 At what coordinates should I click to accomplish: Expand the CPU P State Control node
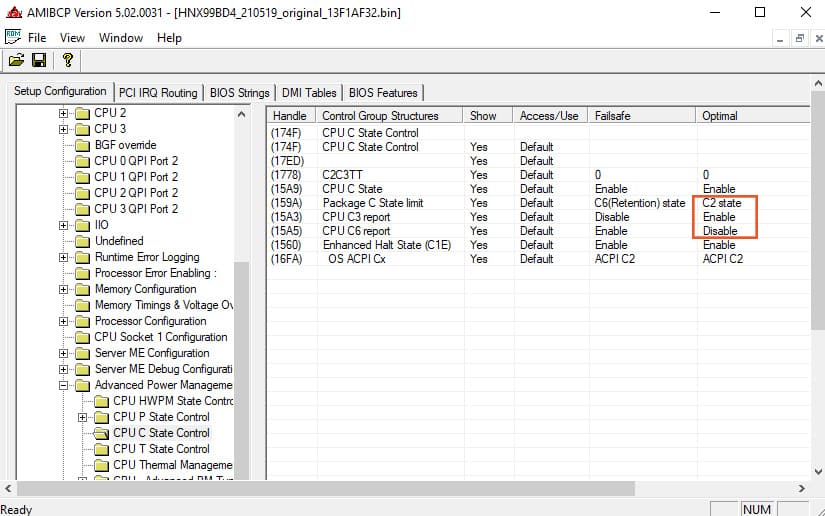coord(83,417)
